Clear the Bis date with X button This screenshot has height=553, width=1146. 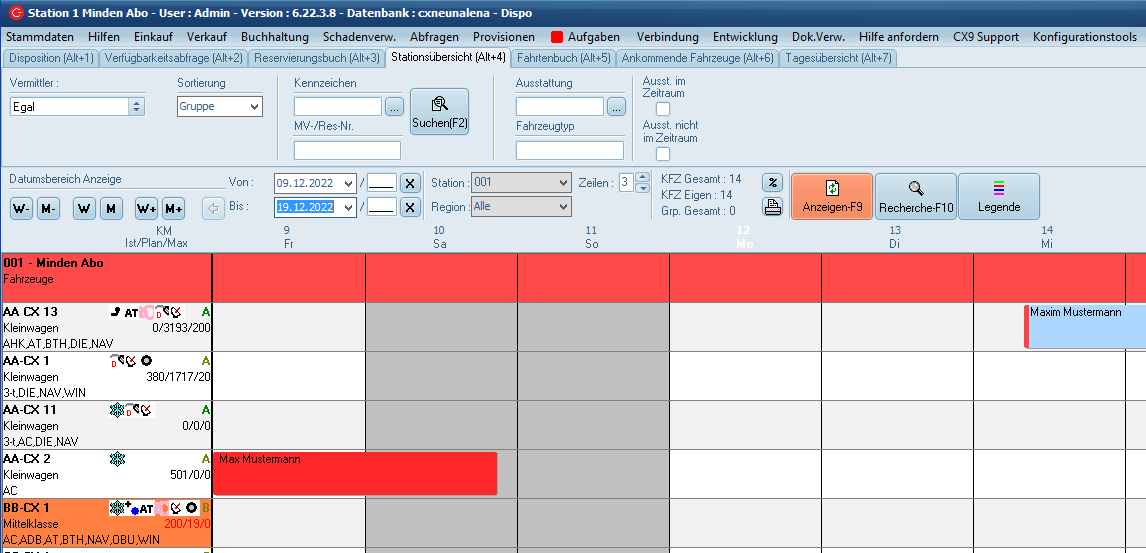pos(409,207)
